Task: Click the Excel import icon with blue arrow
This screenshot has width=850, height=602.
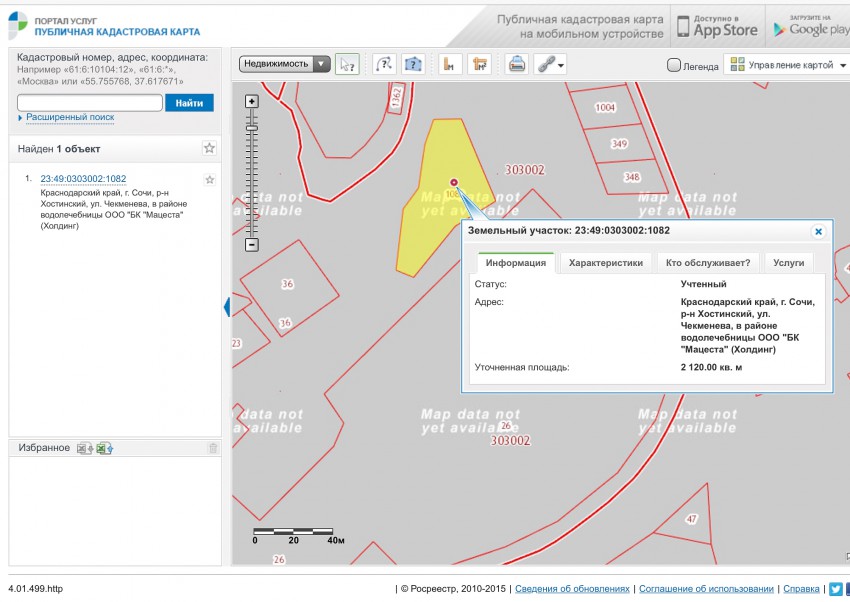Action: tap(105, 448)
